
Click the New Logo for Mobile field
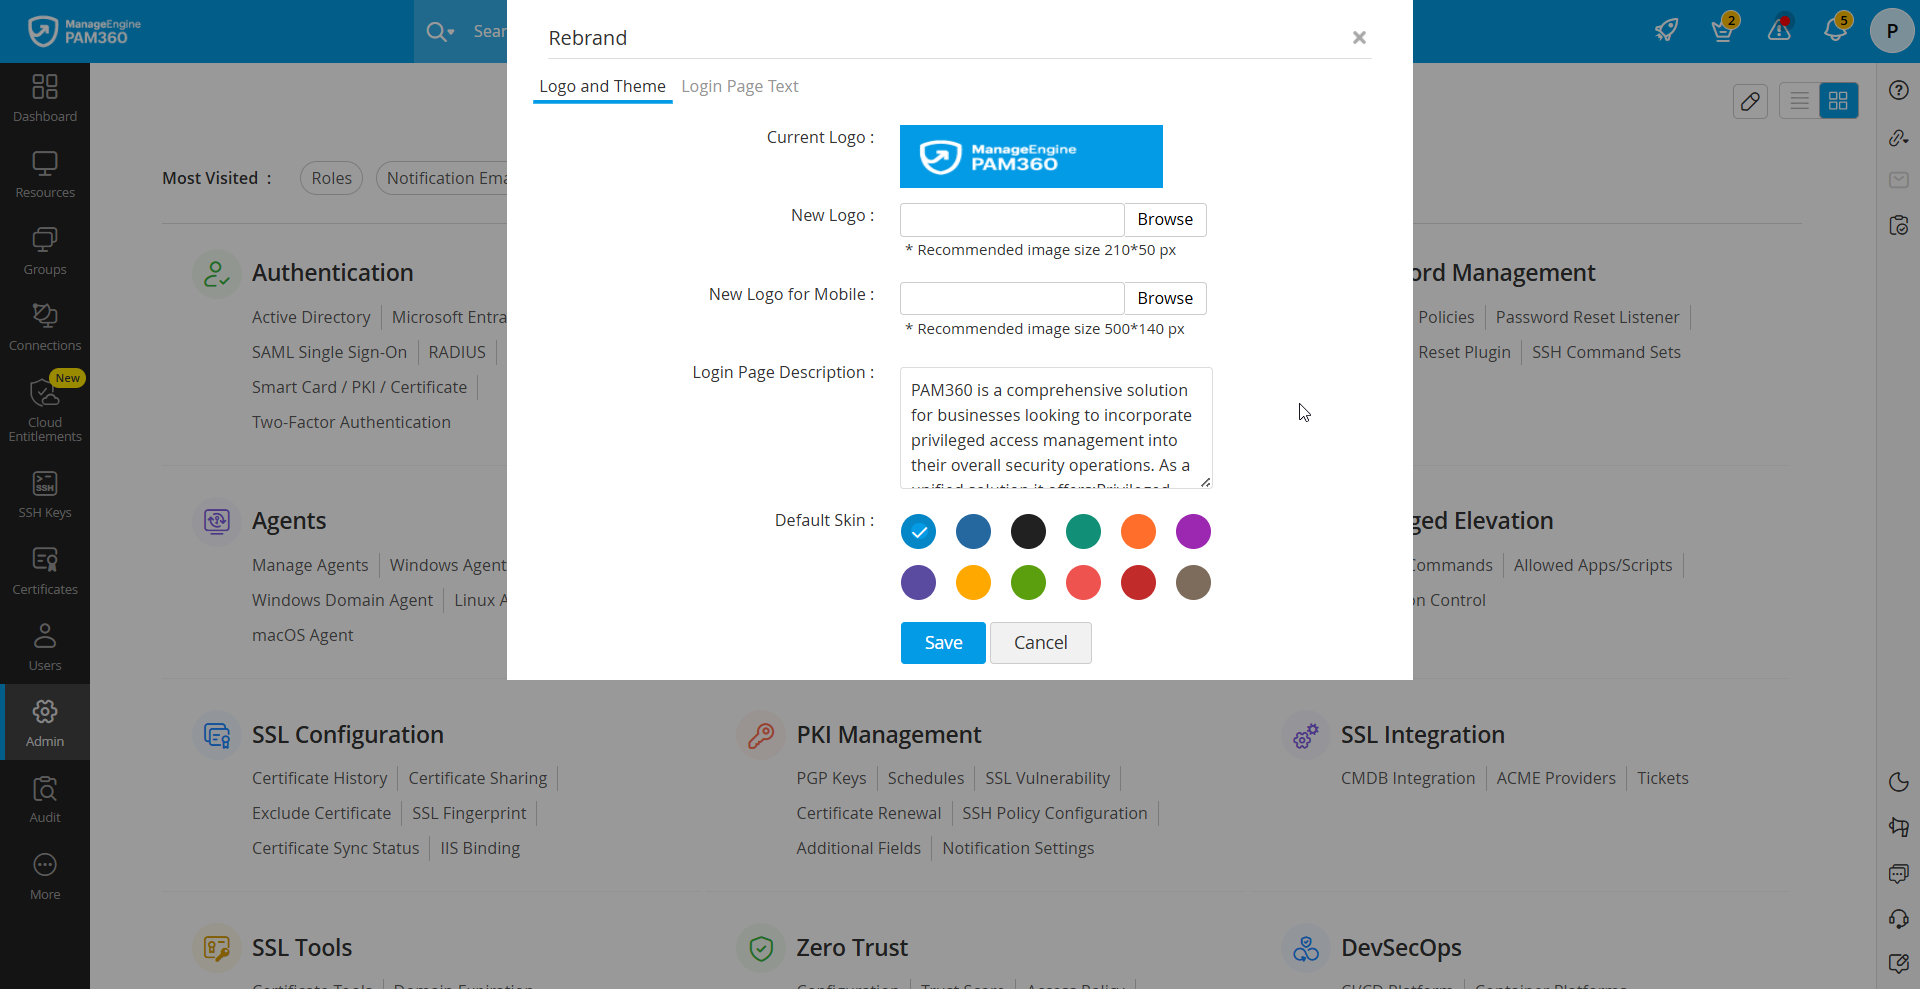(1012, 299)
